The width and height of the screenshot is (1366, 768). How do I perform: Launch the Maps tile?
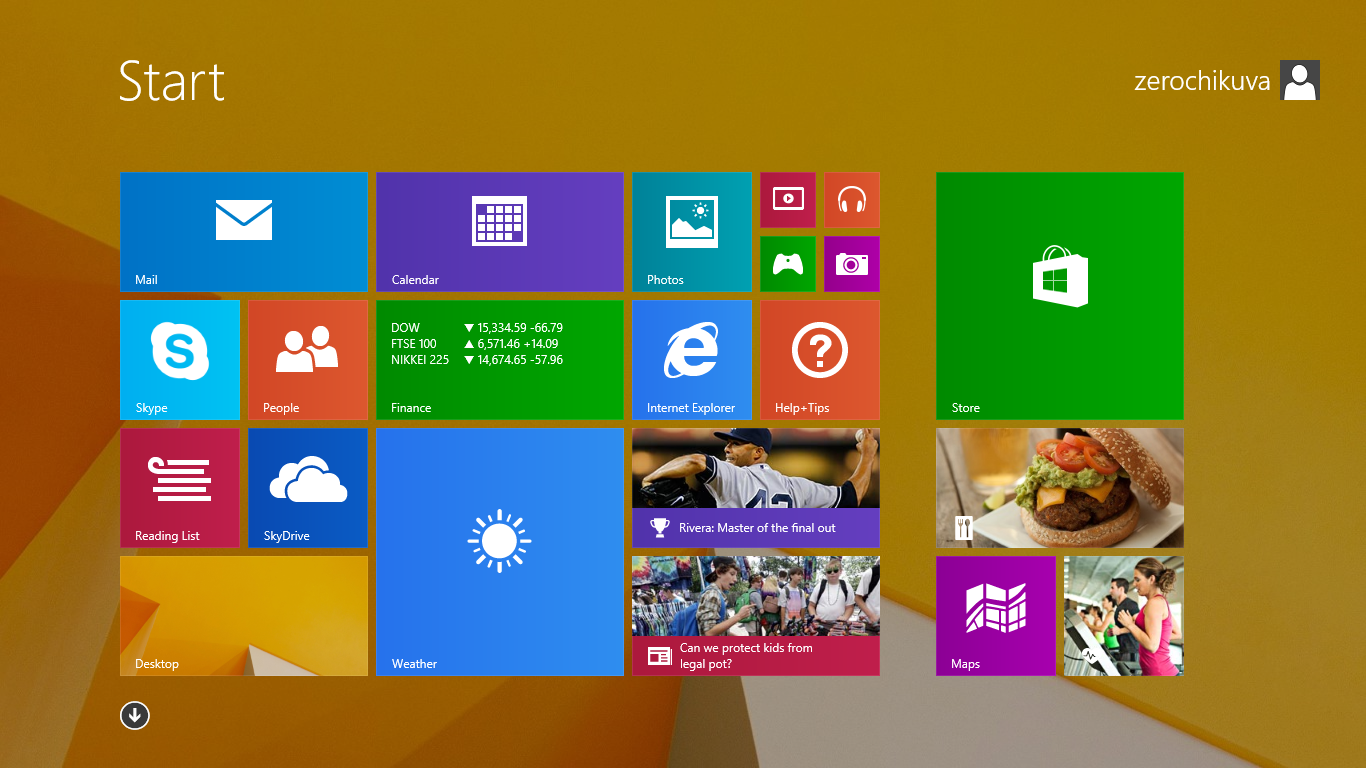[x=996, y=616]
